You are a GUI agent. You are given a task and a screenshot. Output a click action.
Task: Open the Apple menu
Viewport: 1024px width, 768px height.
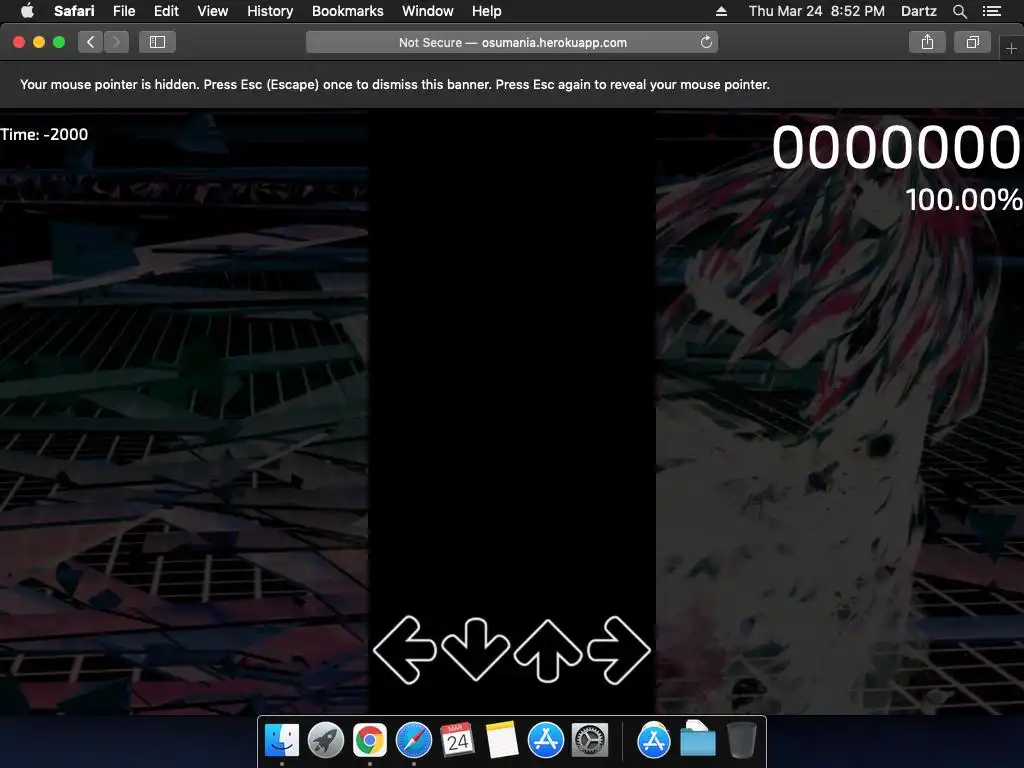tap(27, 11)
